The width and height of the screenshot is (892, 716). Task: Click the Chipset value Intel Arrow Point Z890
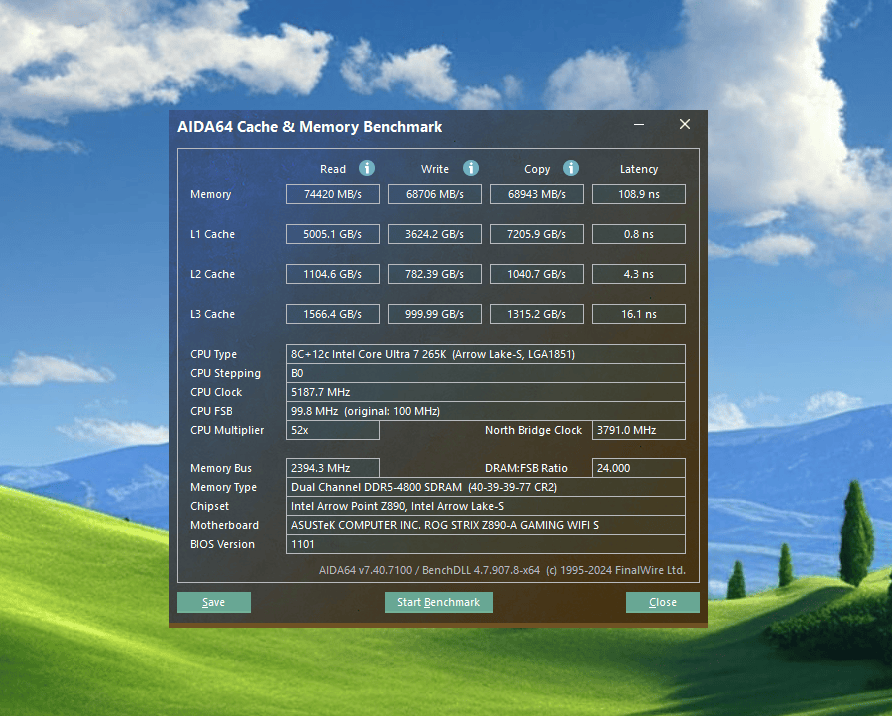(486, 506)
